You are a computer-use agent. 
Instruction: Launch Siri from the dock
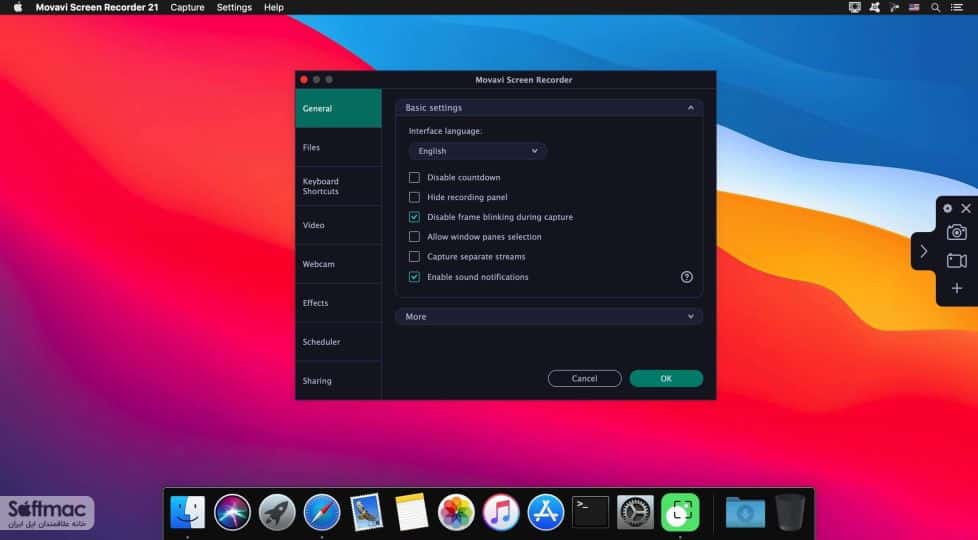point(232,513)
